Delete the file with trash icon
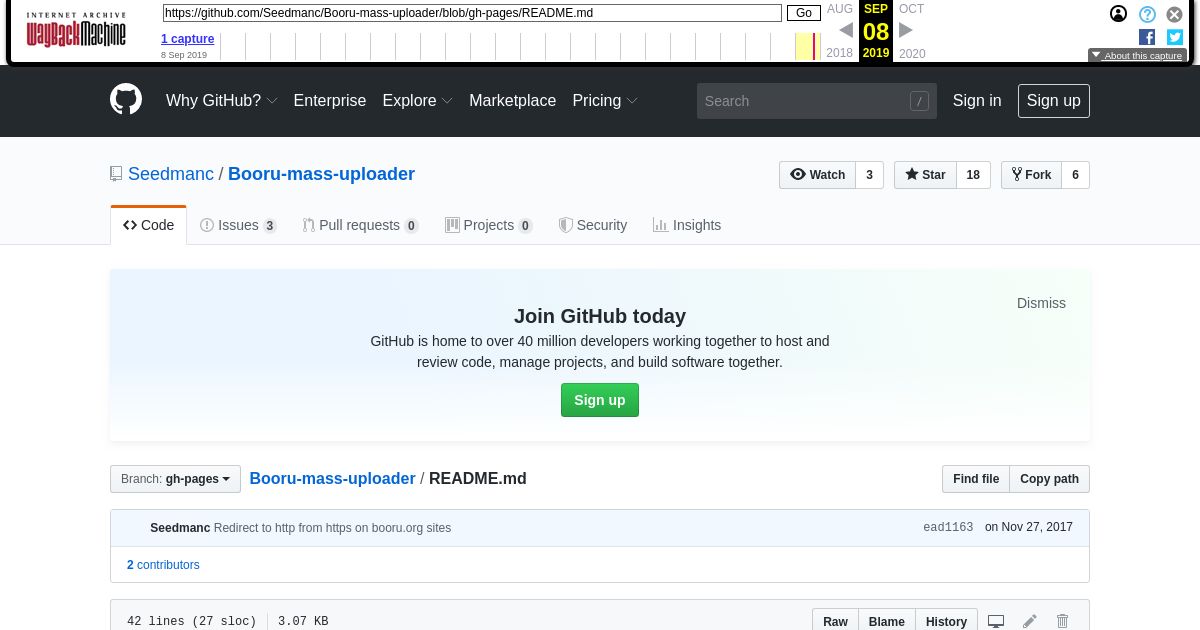The image size is (1200, 630). 1063,621
